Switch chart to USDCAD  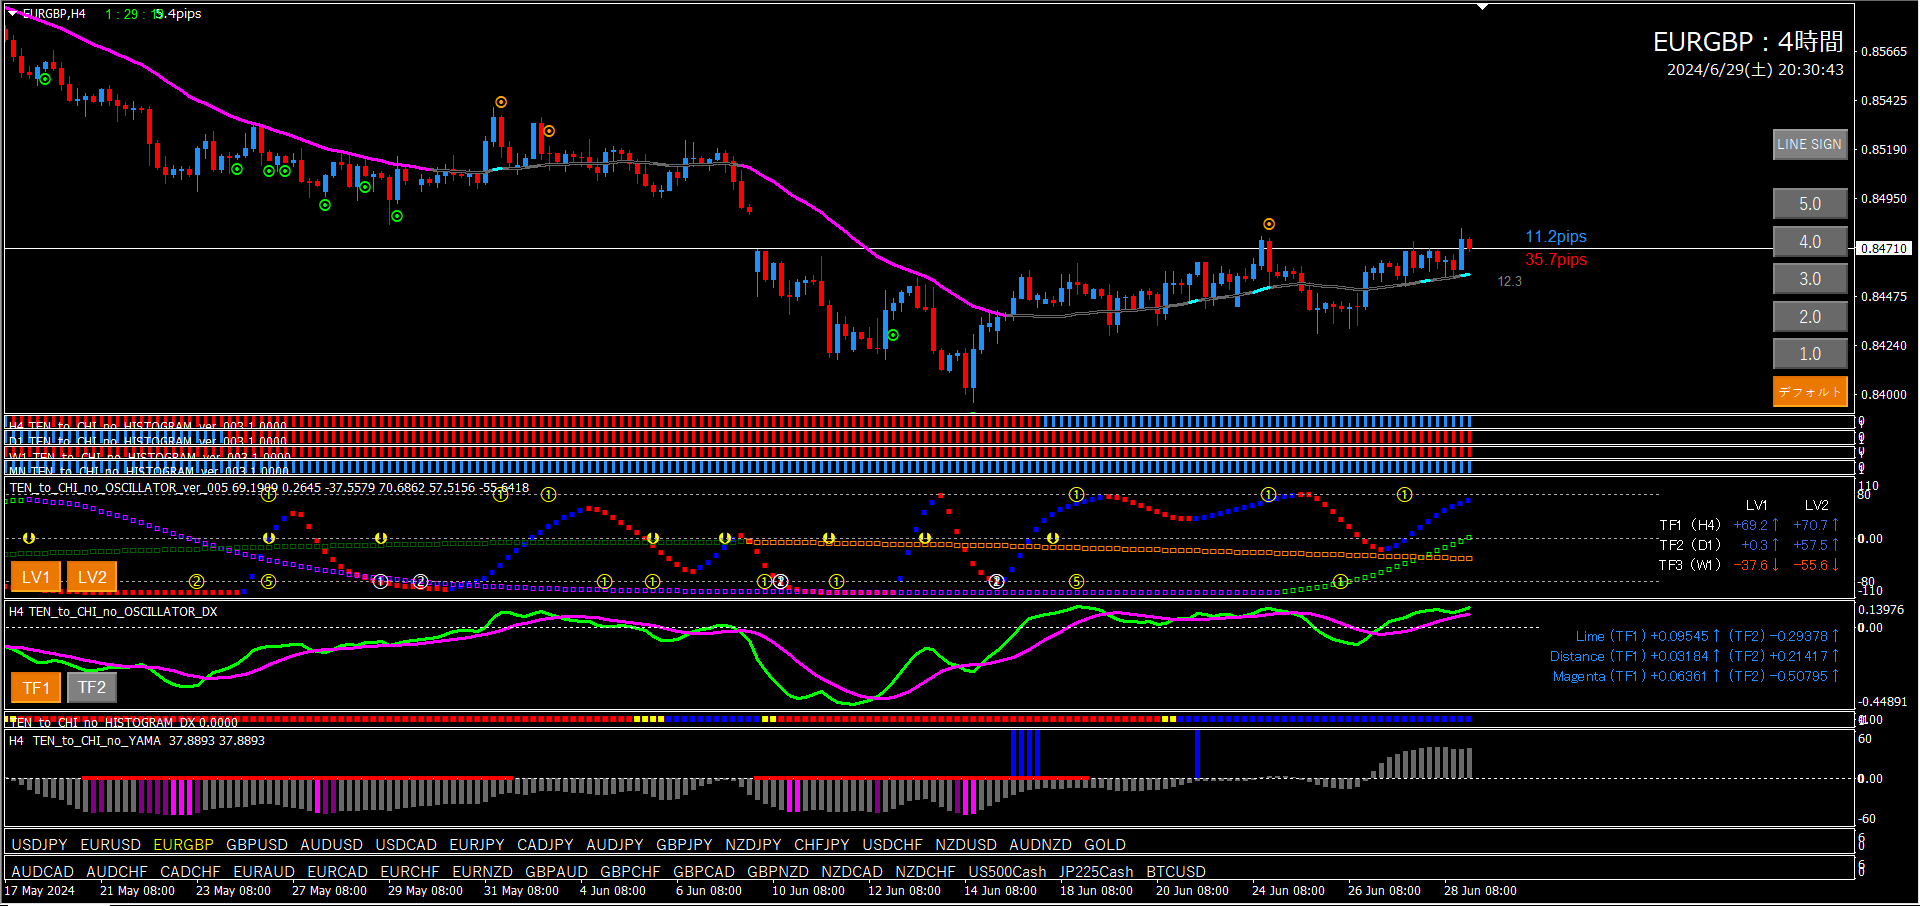[x=406, y=845]
